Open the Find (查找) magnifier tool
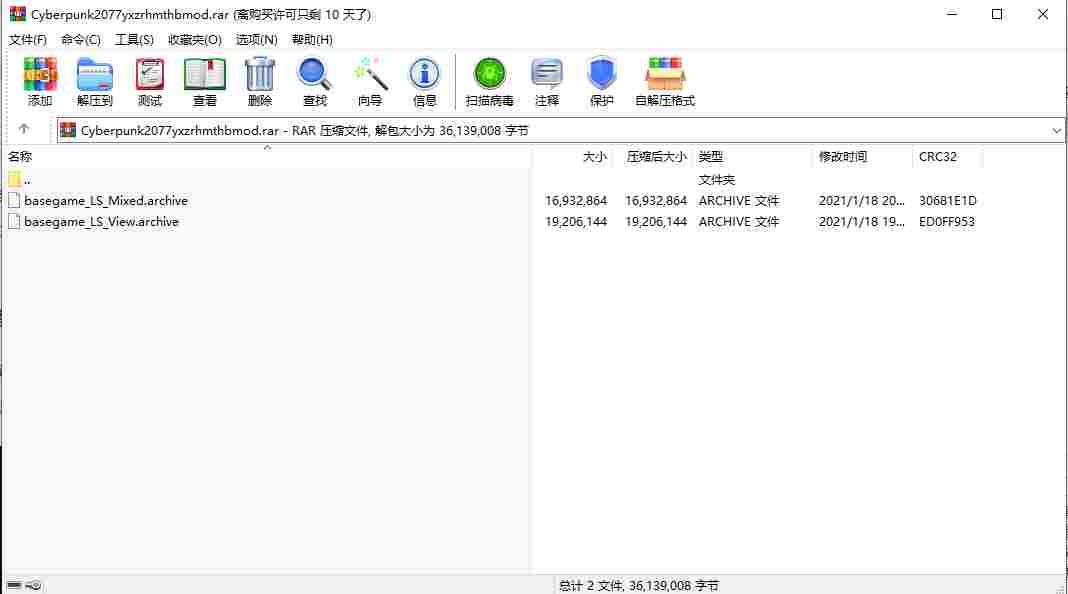 pos(314,74)
